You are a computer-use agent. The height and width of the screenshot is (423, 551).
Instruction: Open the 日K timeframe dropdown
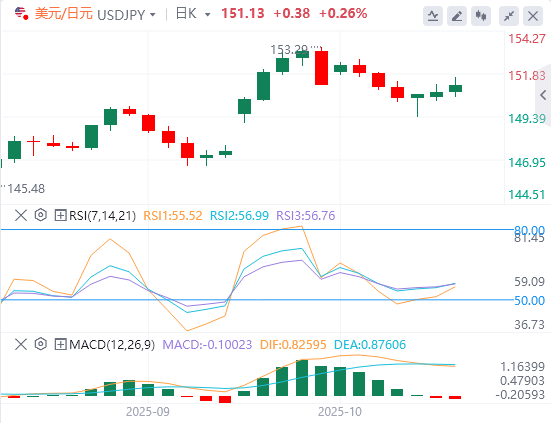point(193,14)
